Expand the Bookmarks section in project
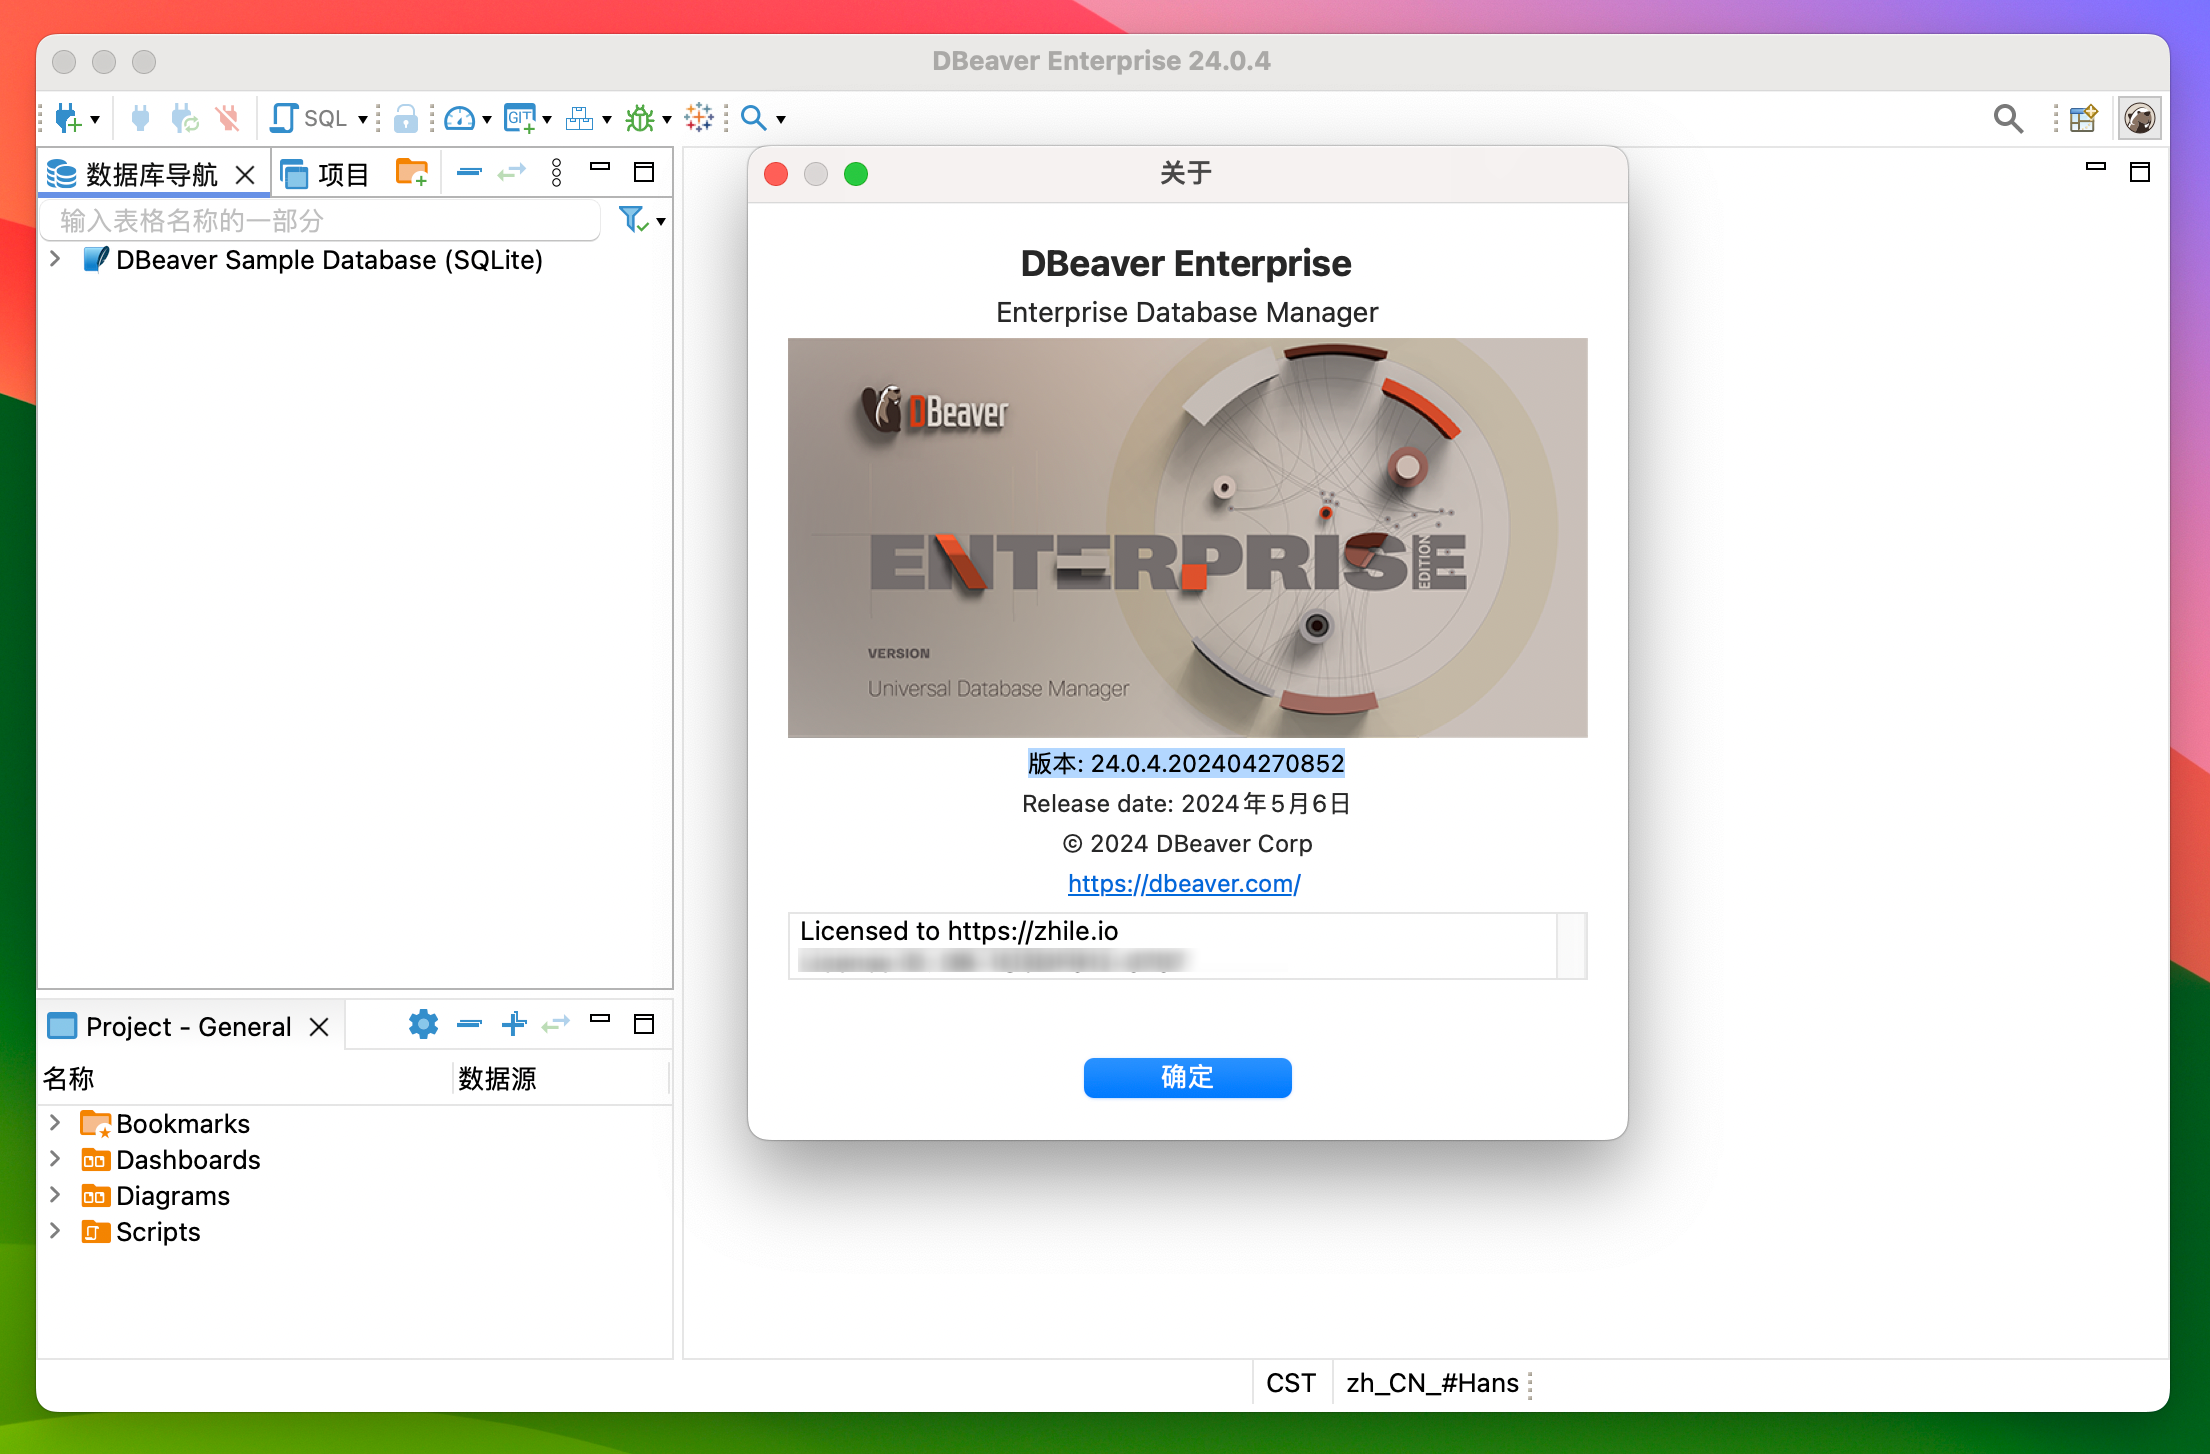 (57, 1121)
